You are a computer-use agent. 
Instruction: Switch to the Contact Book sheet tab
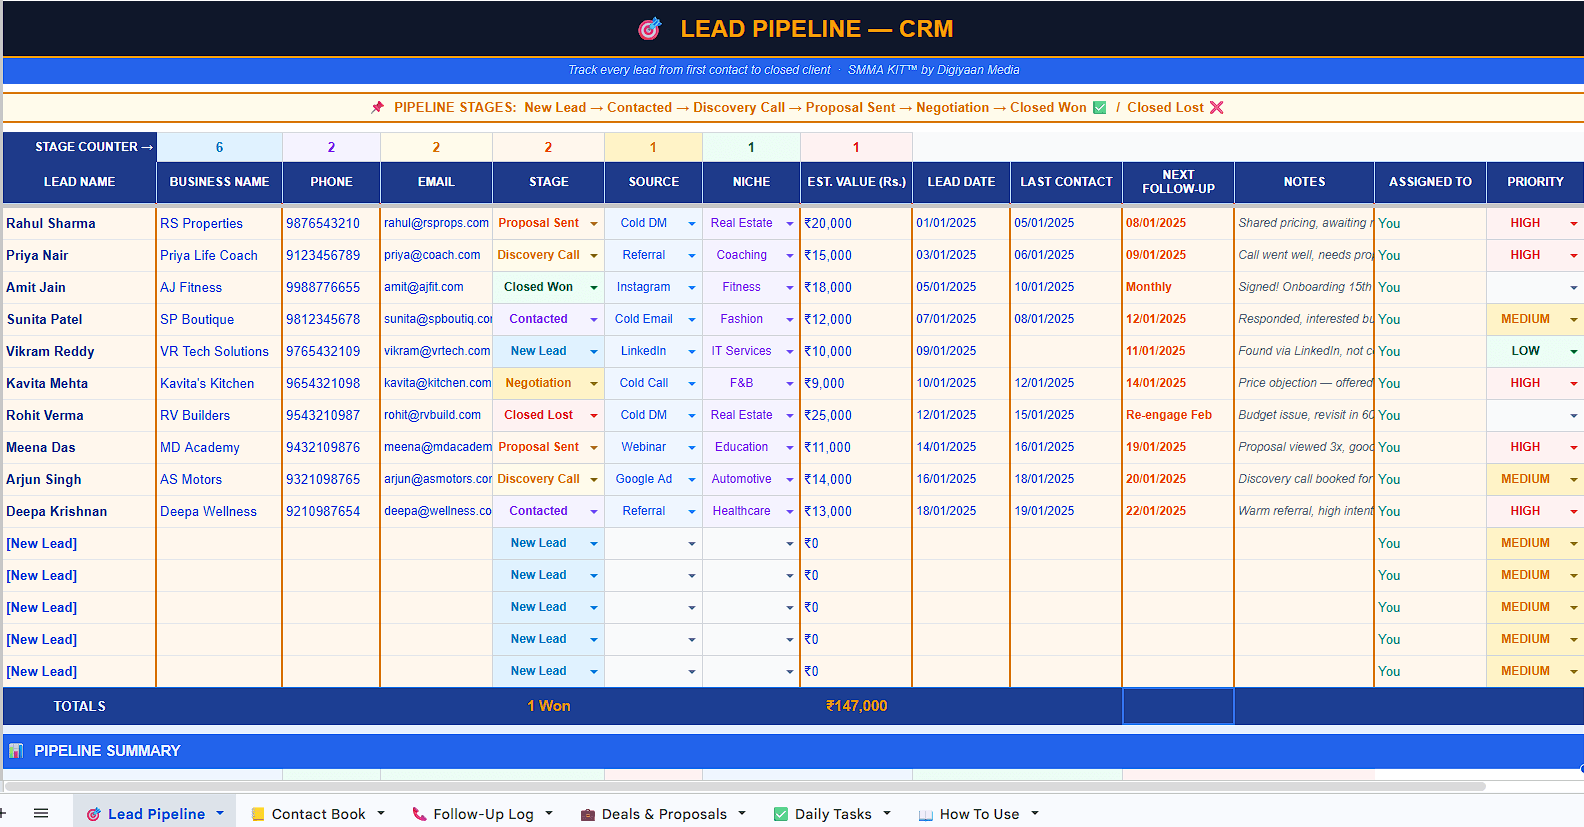(318, 813)
